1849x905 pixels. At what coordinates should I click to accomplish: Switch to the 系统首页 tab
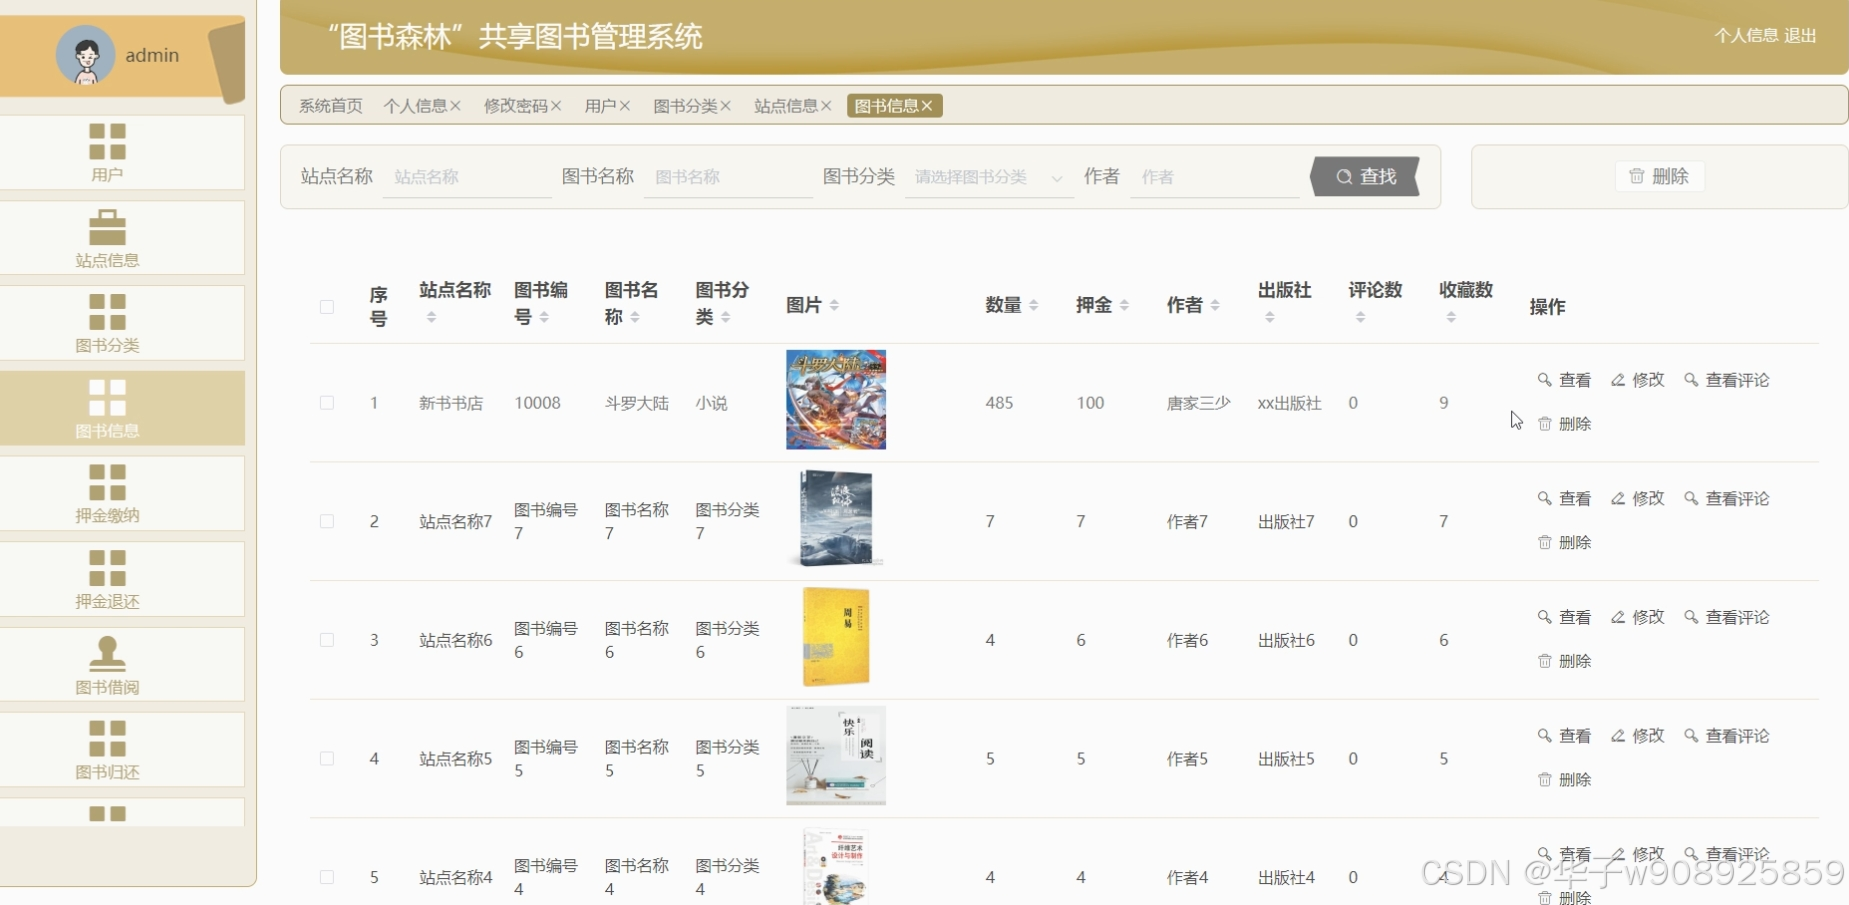[330, 106]
